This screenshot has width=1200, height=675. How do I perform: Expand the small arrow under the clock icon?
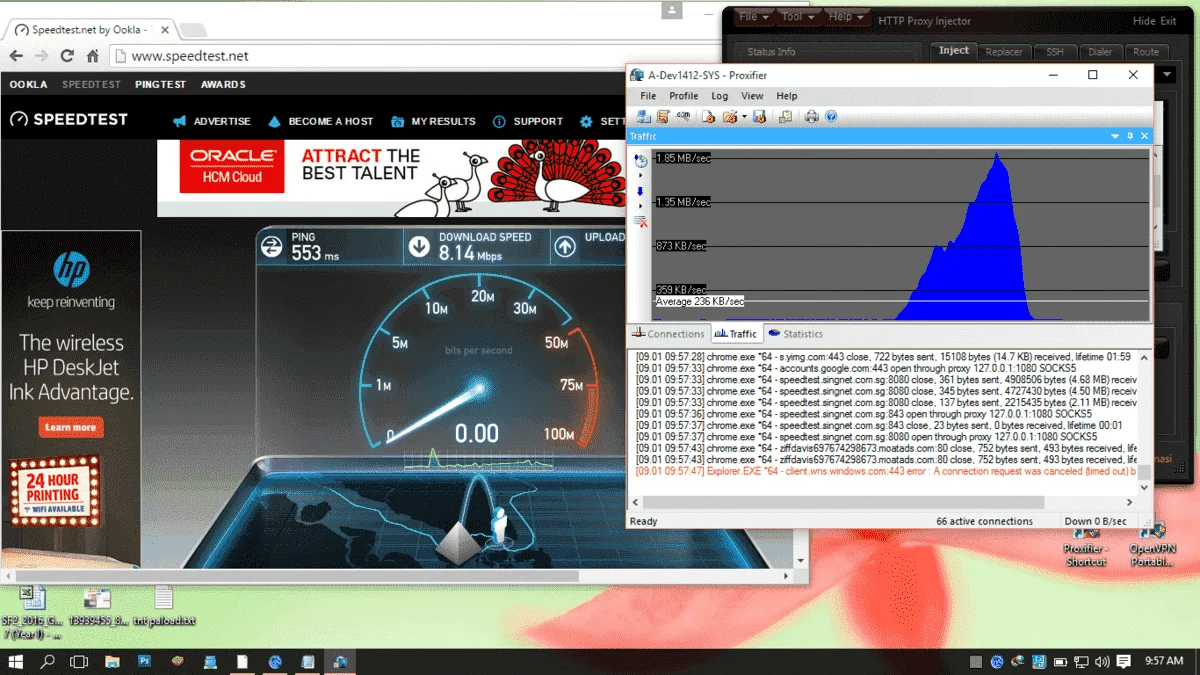(x=641, y=175)
